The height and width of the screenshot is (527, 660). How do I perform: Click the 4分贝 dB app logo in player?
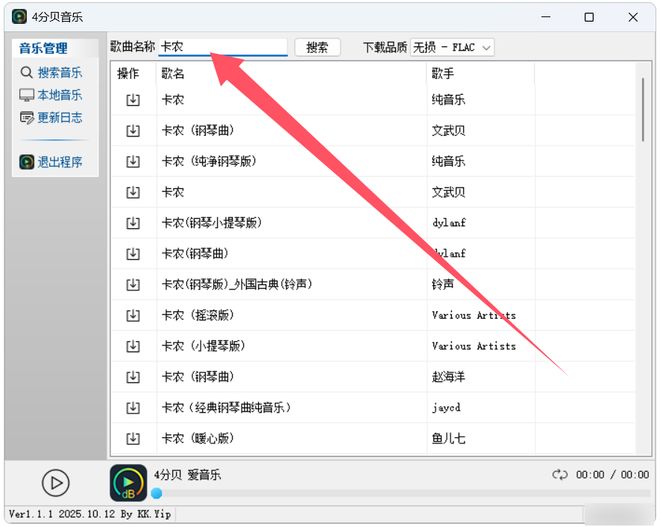point(128,483)
